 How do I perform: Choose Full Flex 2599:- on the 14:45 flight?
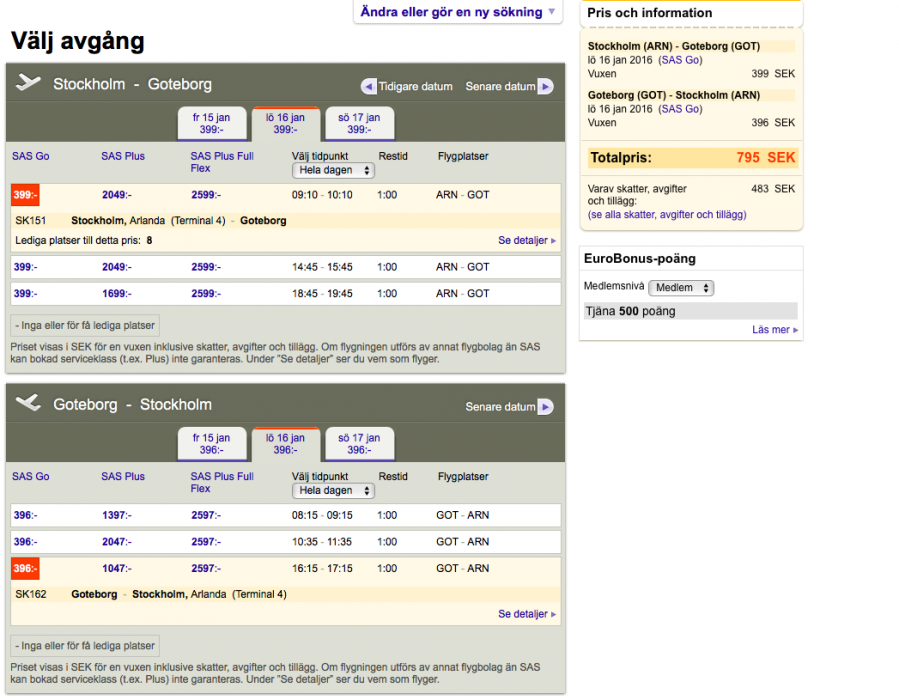pyautogui.click(x=206, y=267)
